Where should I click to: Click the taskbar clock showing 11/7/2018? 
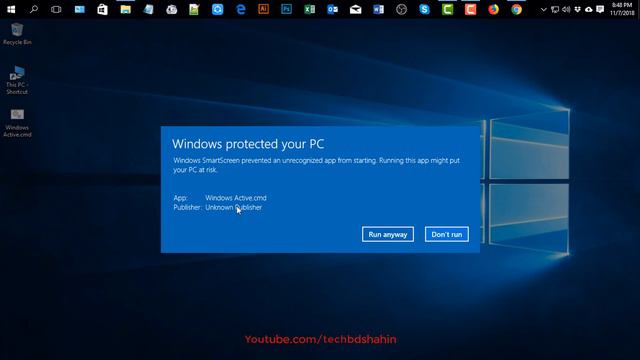pos(622,9)
